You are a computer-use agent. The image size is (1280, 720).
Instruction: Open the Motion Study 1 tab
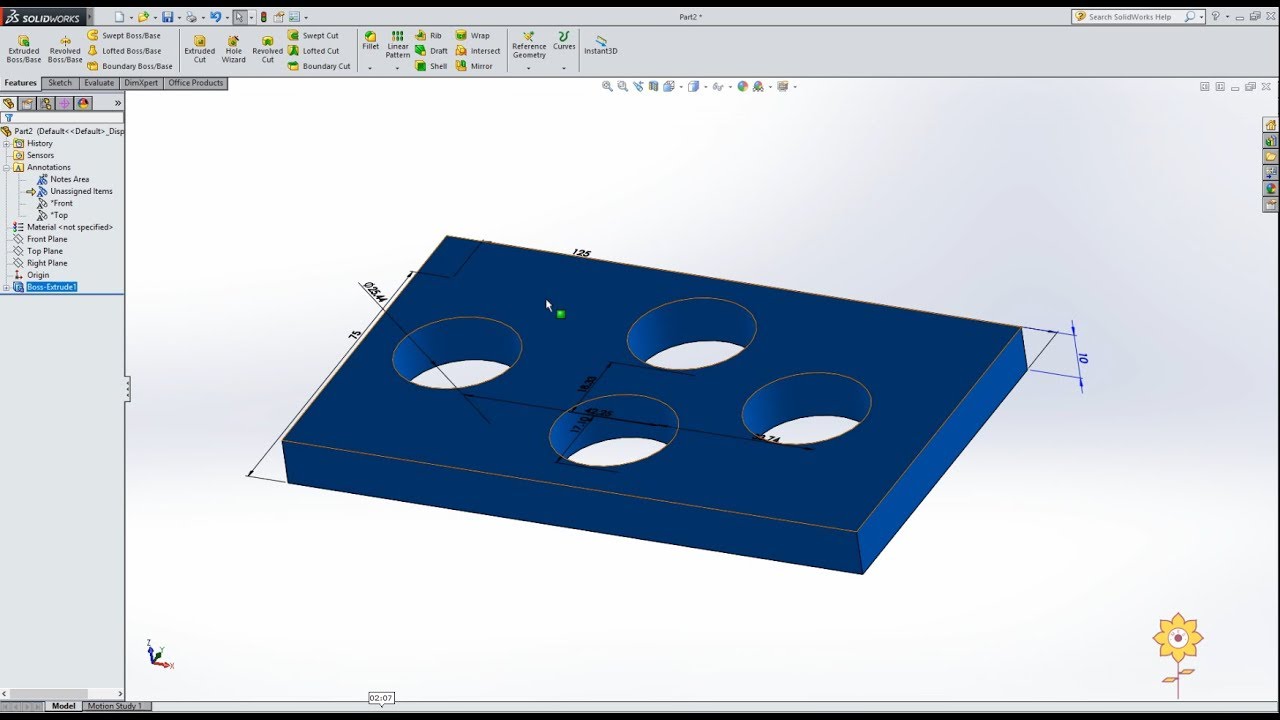click(x=115, y=706)
